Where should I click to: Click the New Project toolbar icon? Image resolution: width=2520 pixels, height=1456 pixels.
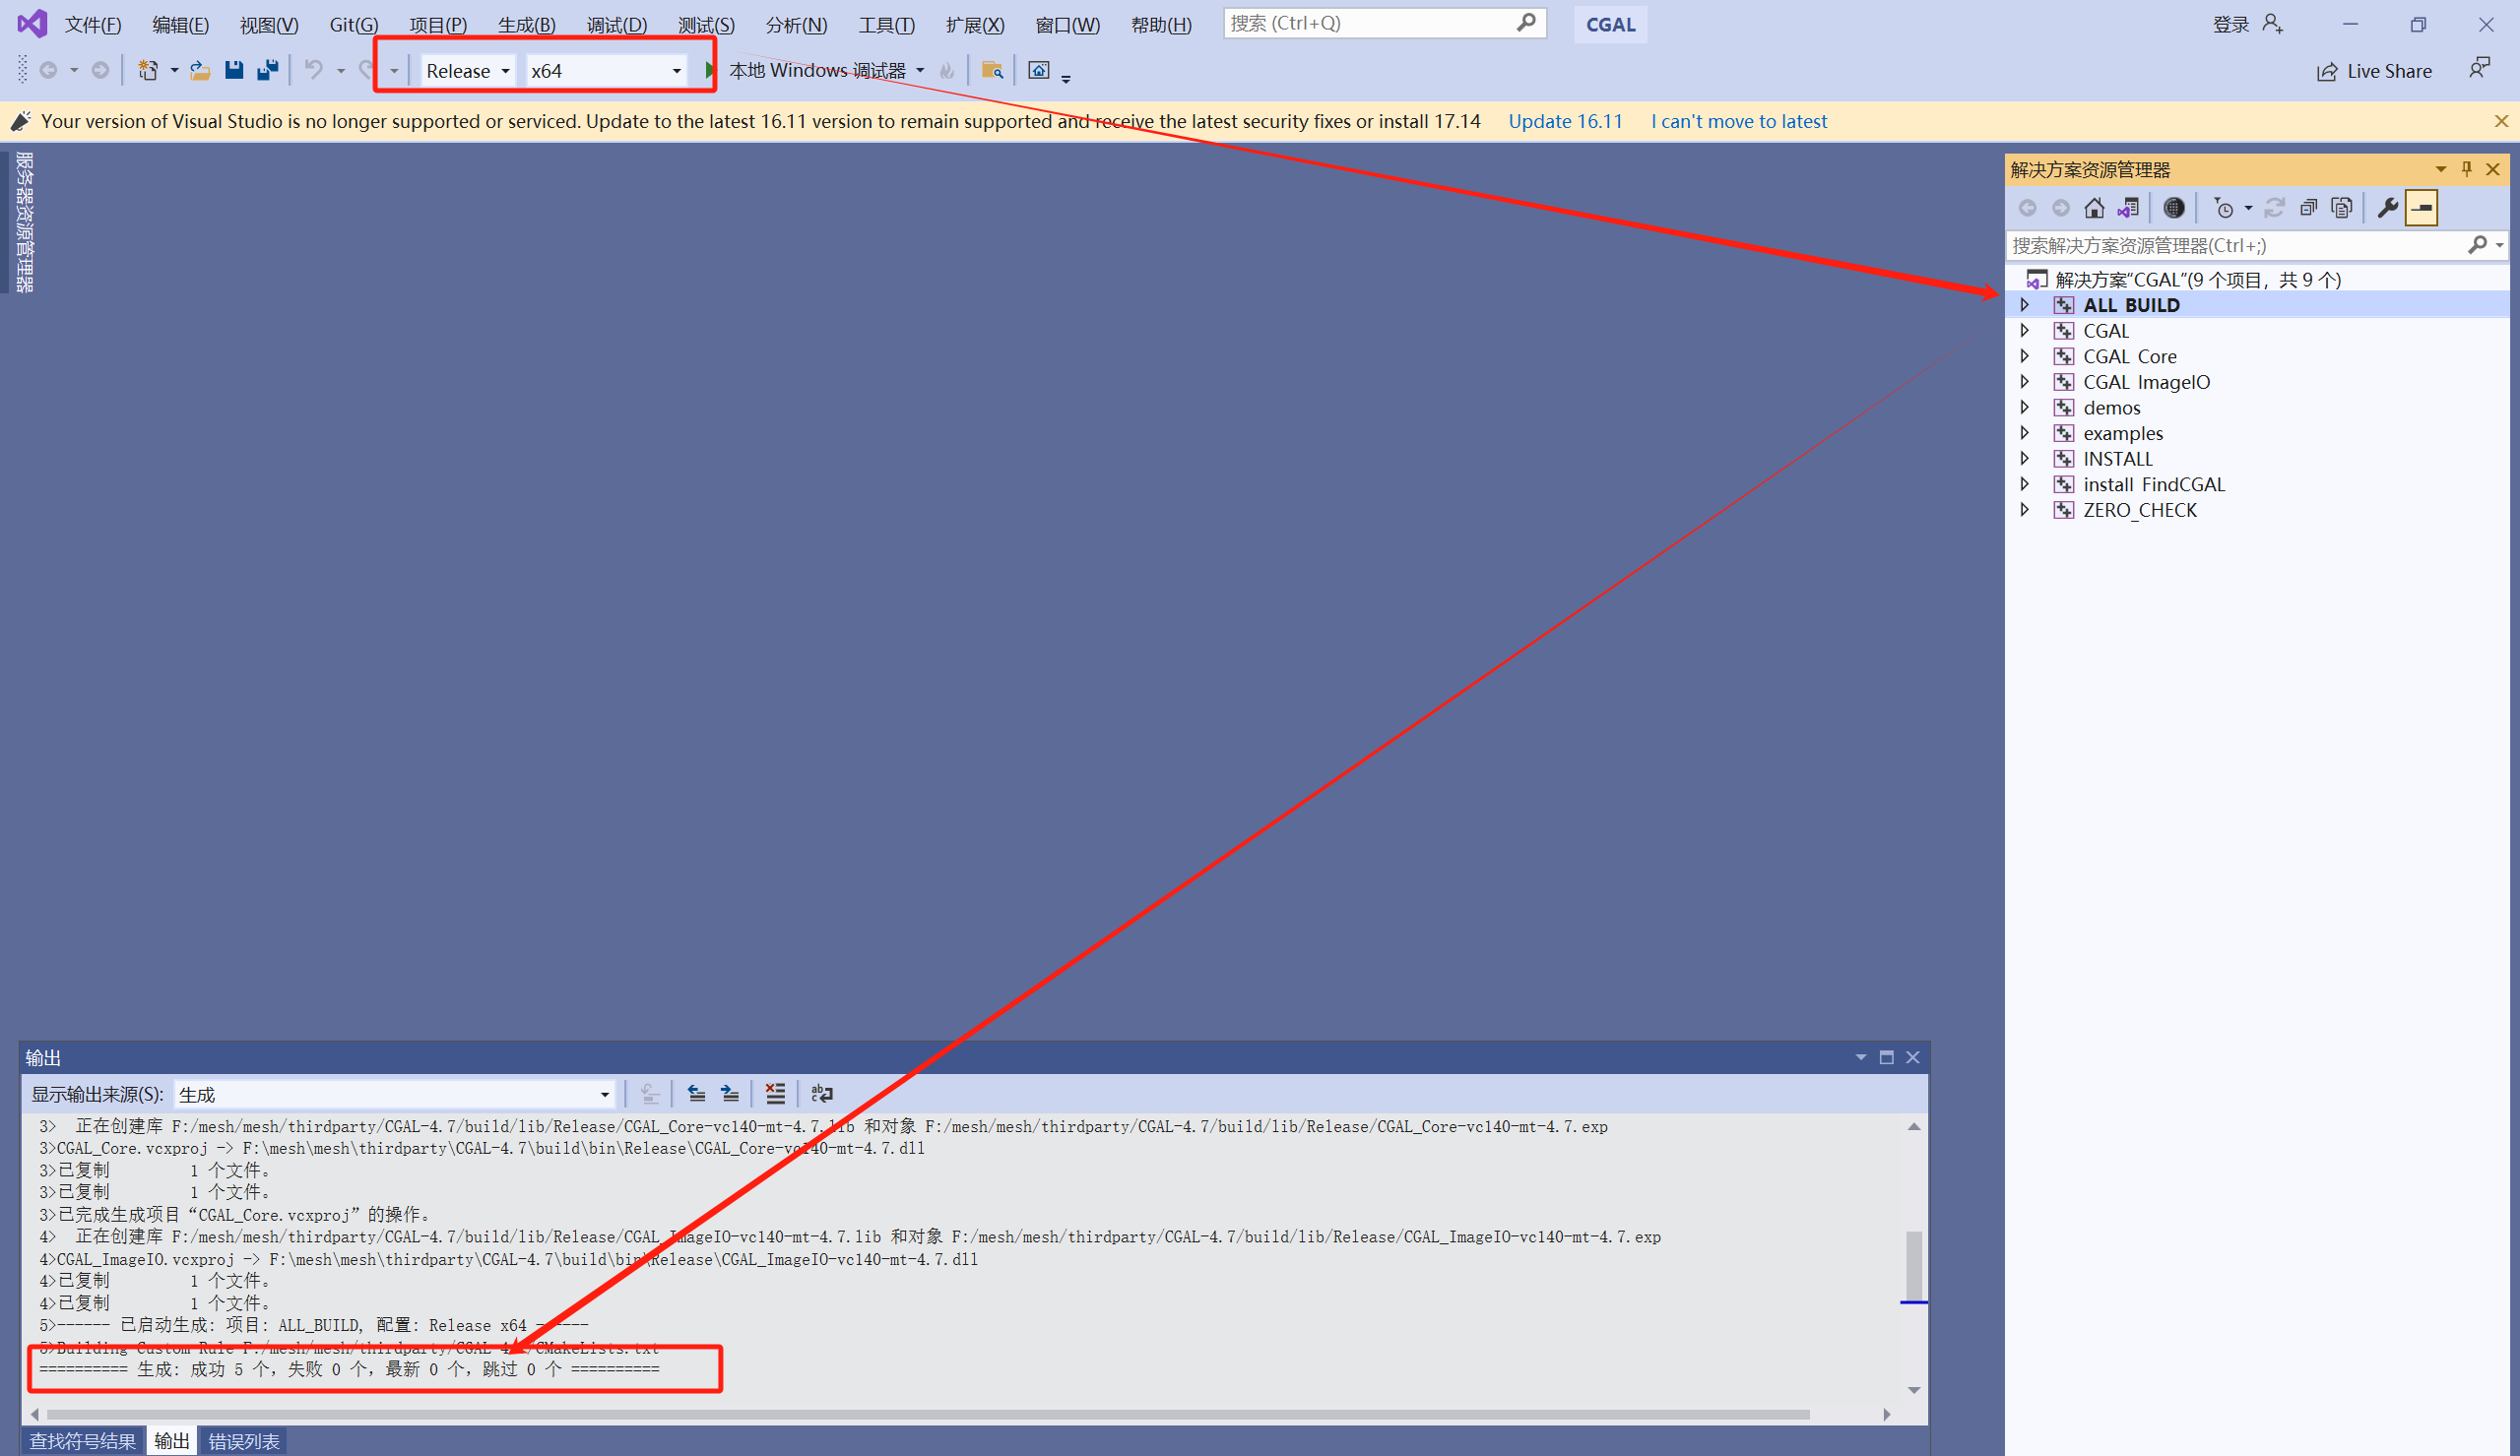click(148, 70)
